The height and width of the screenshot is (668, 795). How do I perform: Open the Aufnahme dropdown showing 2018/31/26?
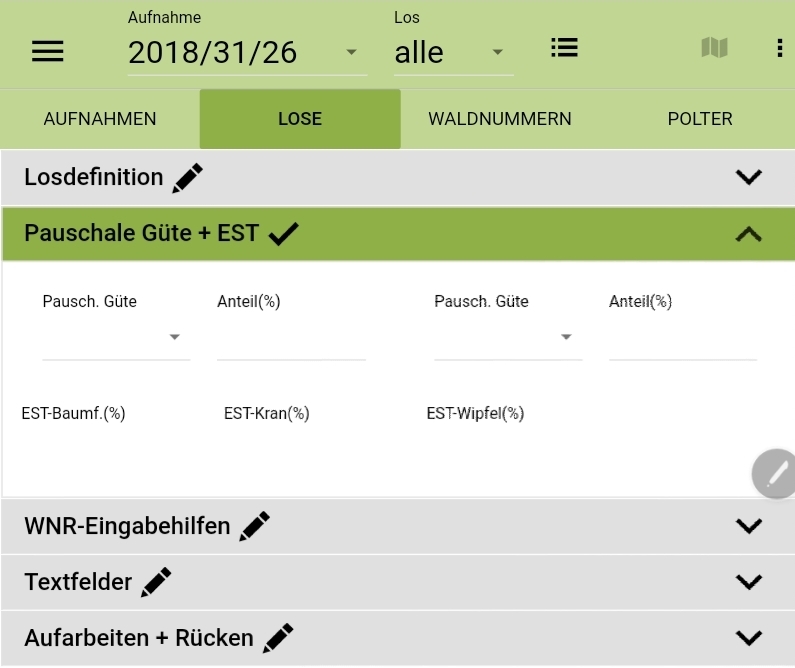pos(246,53)
